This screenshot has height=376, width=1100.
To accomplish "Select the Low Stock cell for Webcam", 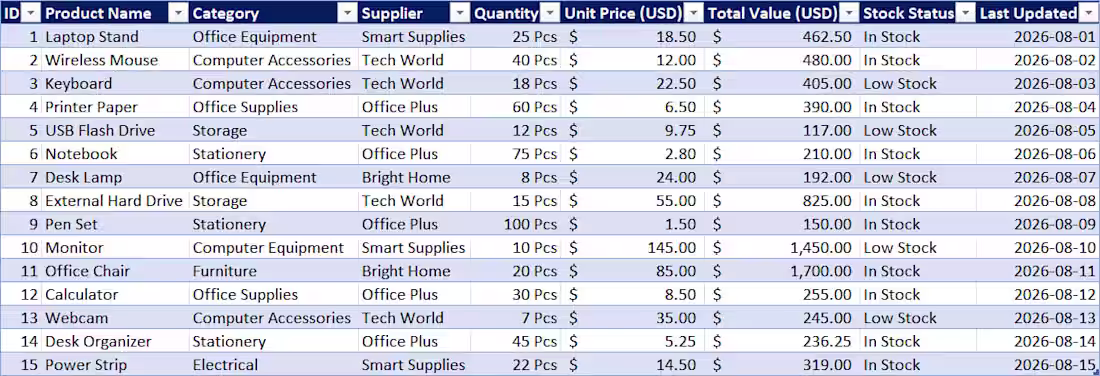I will pos(917,318).
